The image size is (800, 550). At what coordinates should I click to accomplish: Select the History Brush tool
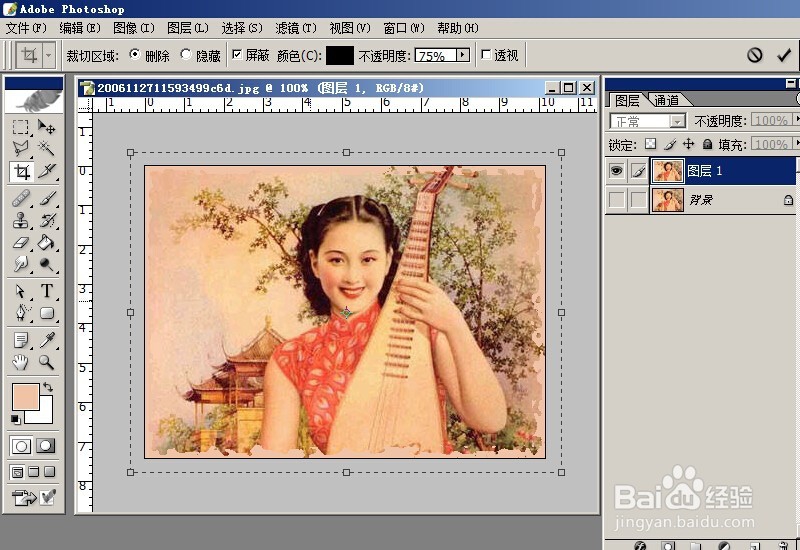pos(46,220)
